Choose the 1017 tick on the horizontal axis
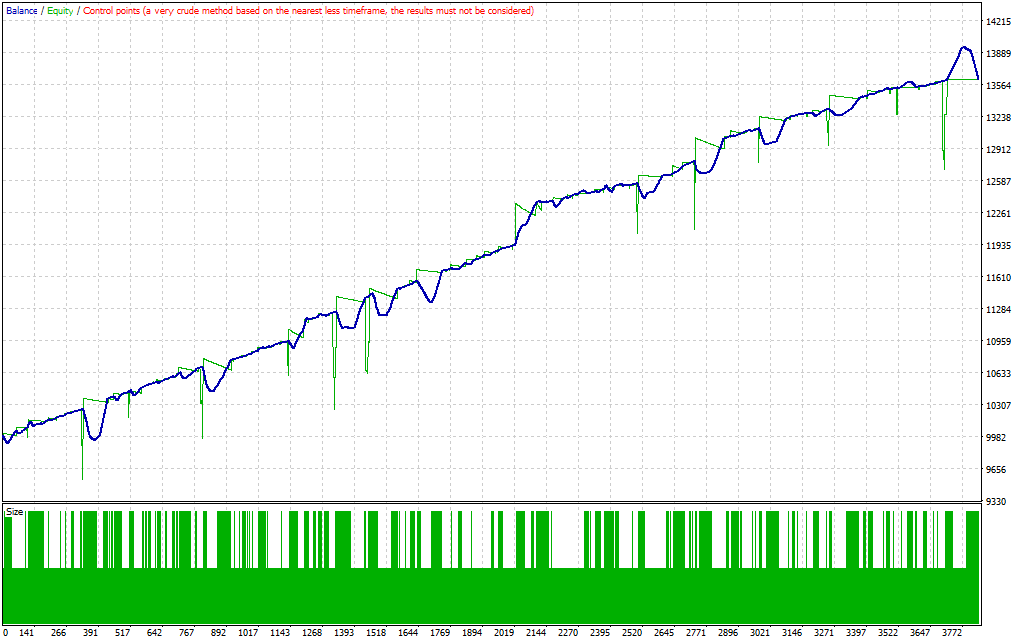 coord(249,632)
